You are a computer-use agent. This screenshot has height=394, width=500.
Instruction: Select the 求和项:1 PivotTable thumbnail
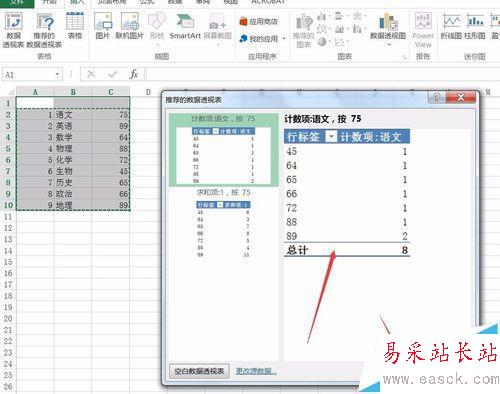[x=223, y=223]
